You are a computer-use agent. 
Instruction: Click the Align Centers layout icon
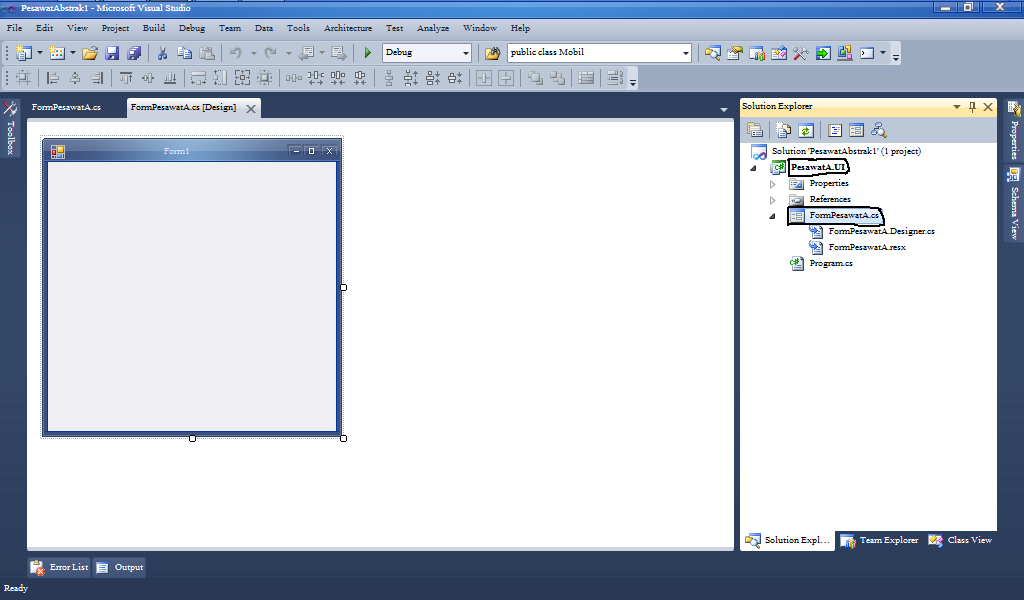75,78
